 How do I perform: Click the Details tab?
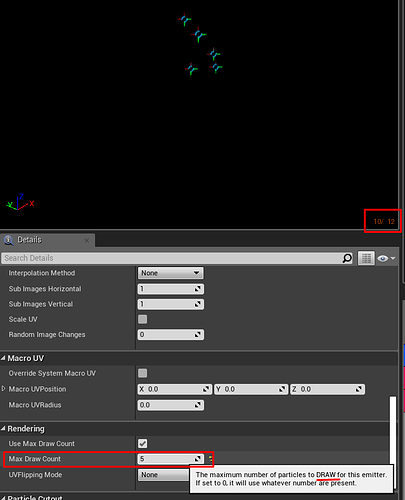48,240
